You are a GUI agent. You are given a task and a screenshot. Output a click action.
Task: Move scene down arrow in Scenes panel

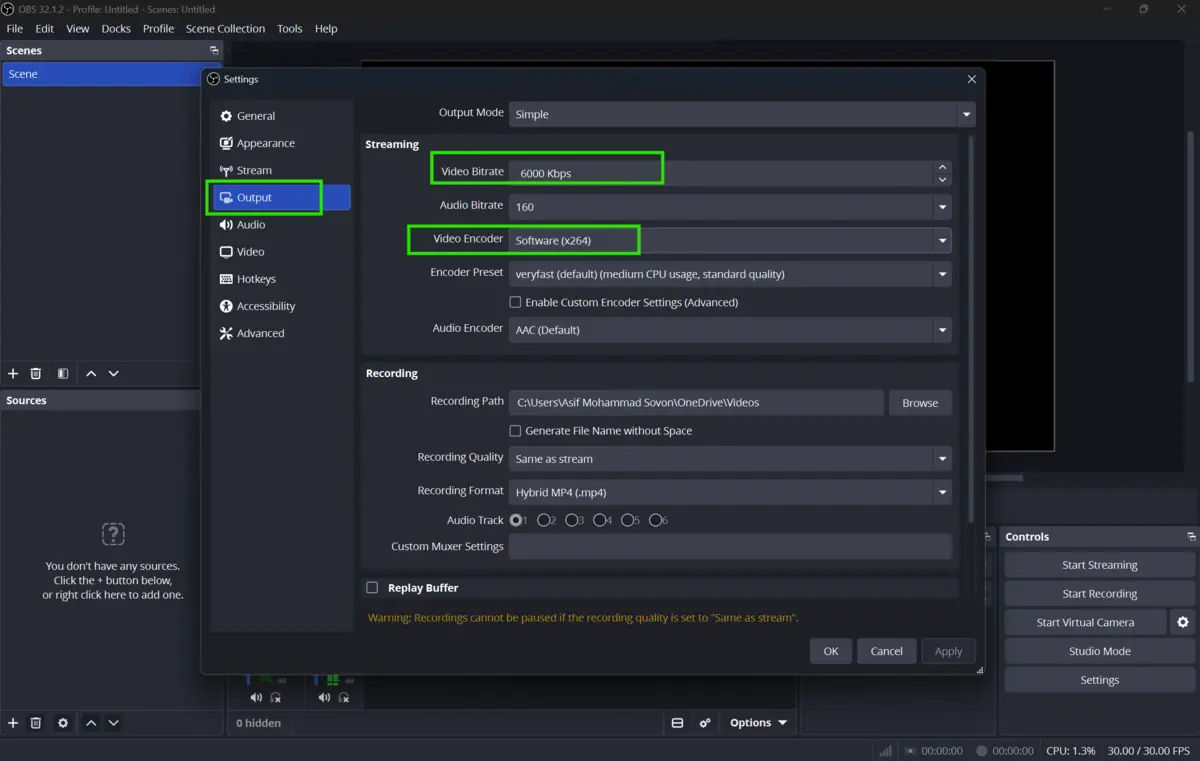(x=114, y=373)
